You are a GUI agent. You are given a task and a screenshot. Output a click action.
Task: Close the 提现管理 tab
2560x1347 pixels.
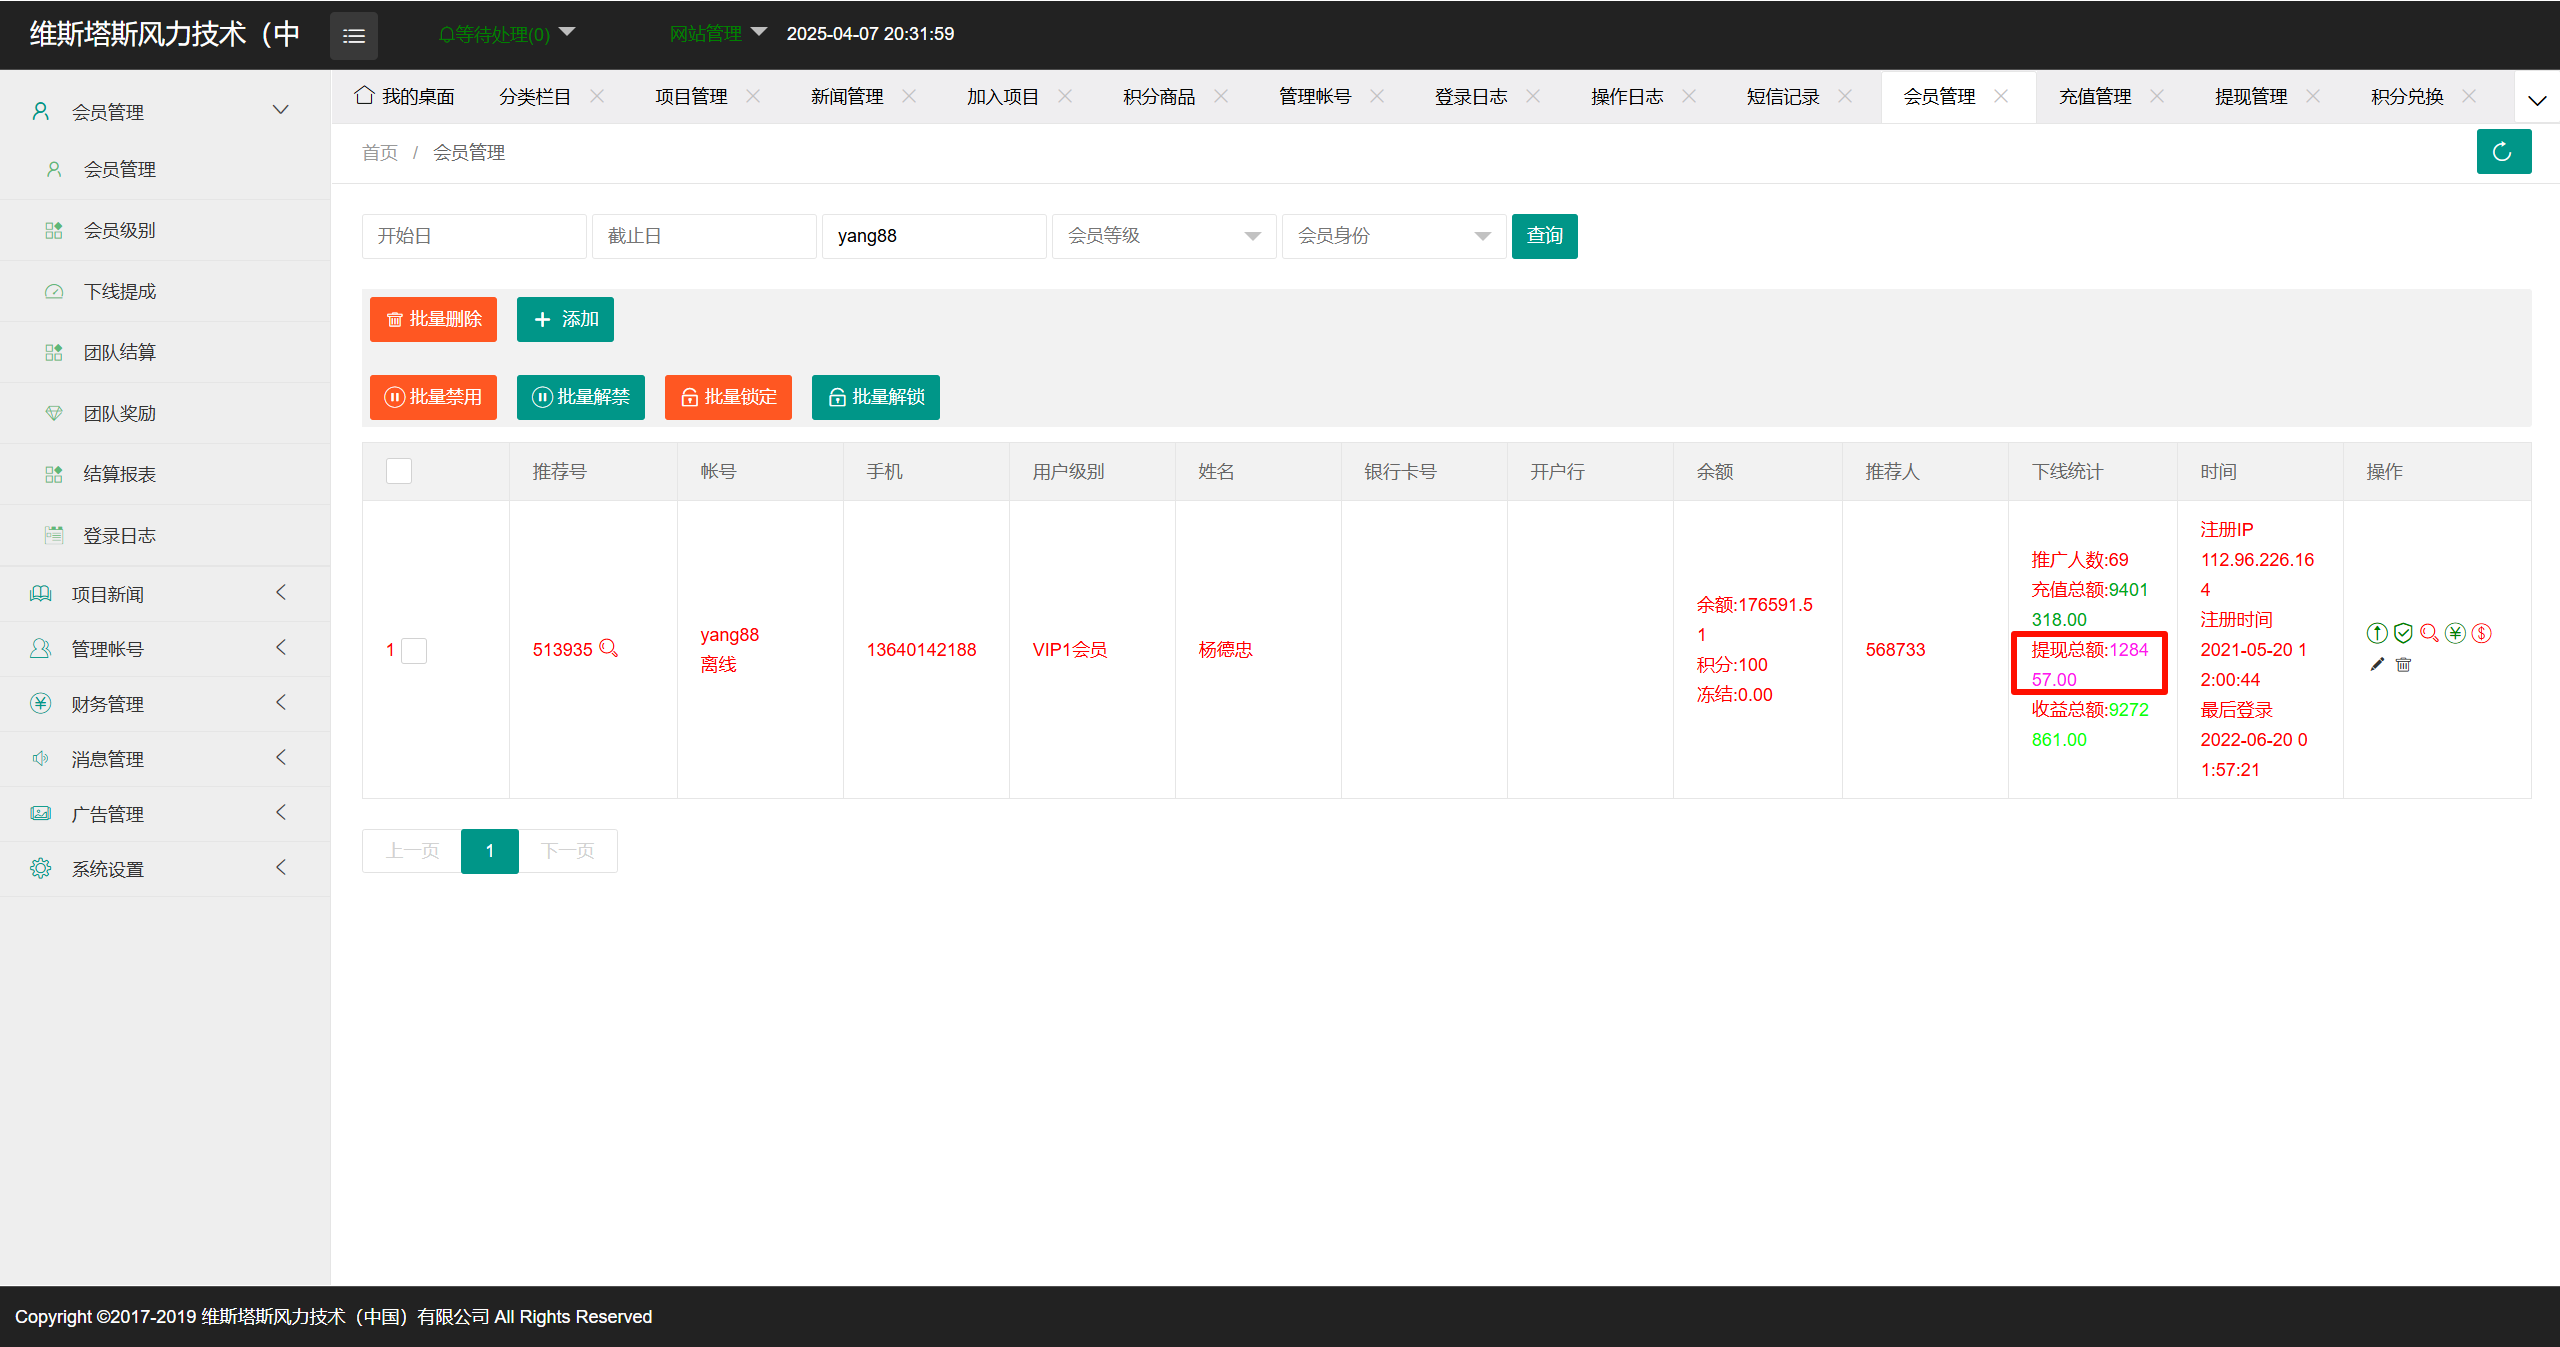(x=2313, y=96)
